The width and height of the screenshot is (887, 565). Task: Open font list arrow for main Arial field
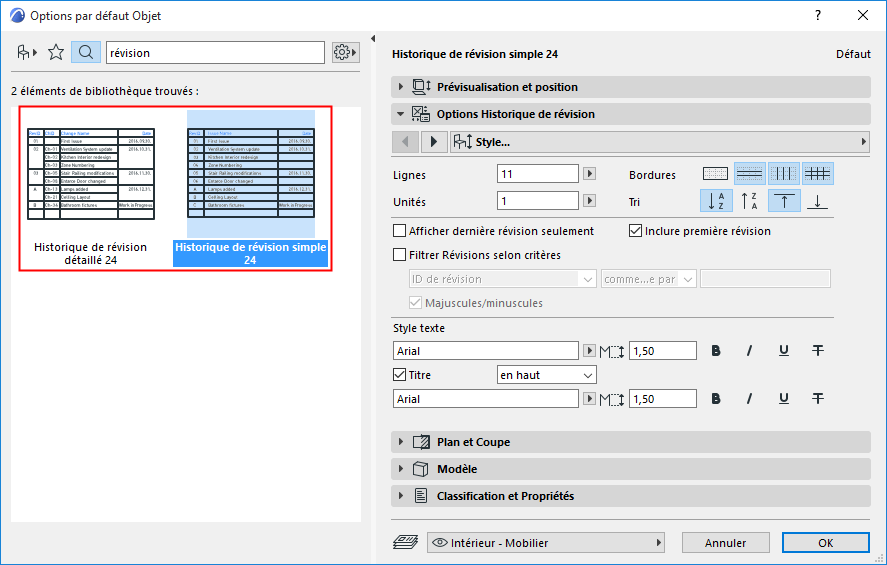click(x=589, y=351)
